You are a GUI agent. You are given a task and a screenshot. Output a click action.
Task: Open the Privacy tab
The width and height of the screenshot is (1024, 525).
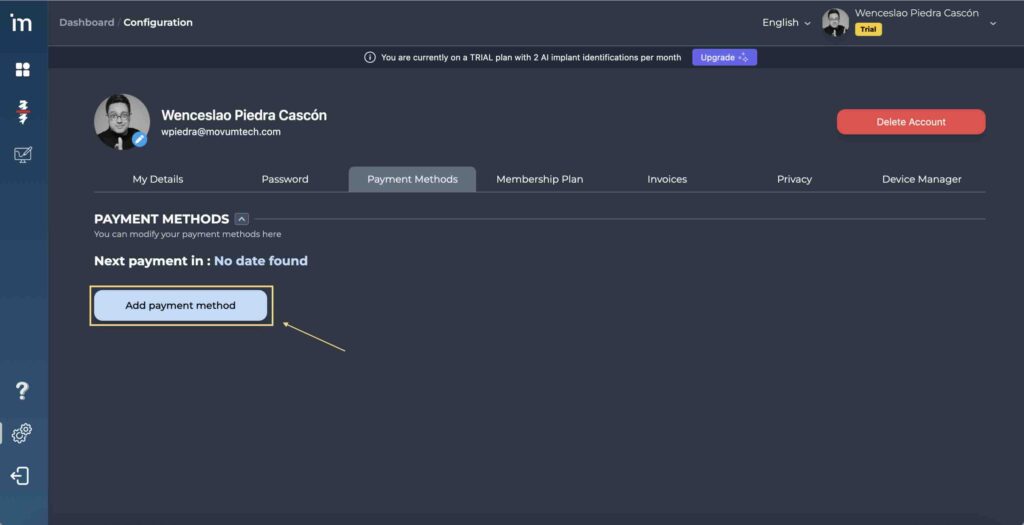tap(794, 179)
